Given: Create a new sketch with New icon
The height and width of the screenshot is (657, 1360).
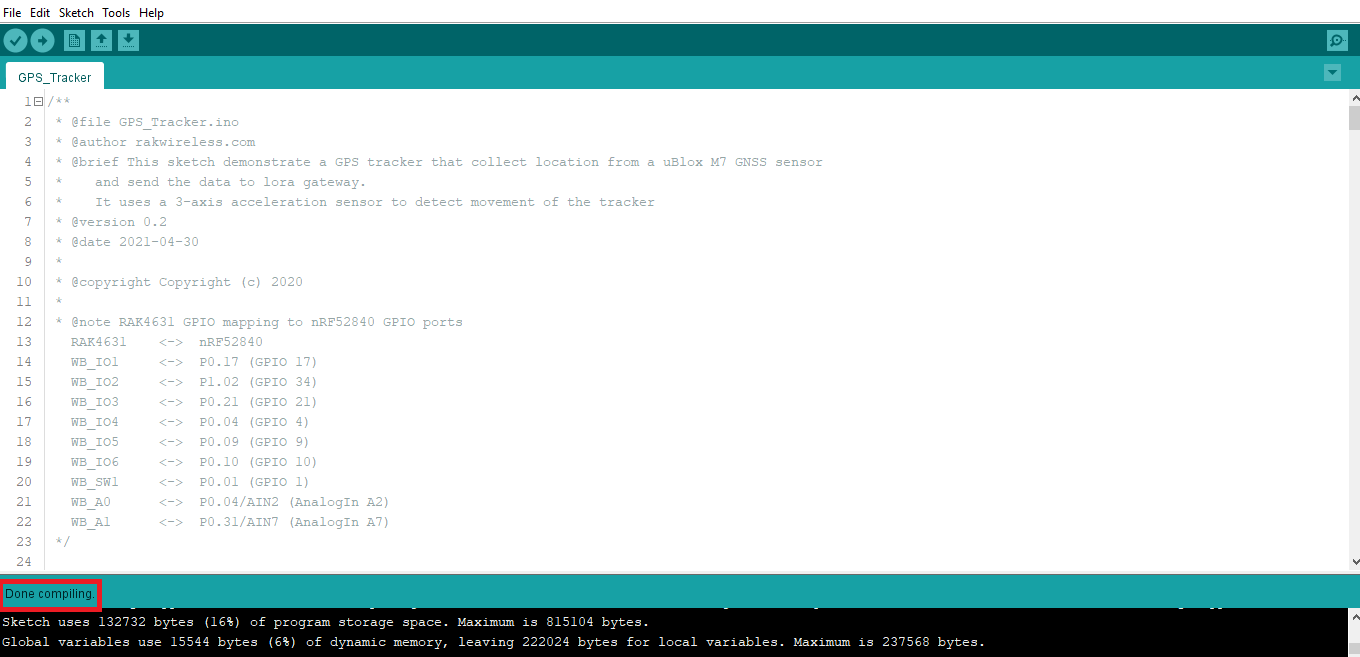Looking at the screenshot, I should coord(74,41).
